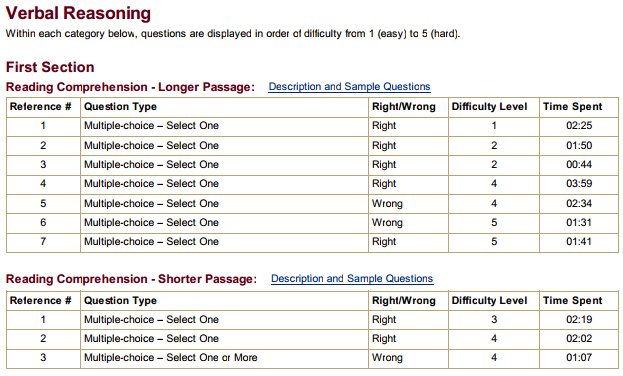Click the Reference # header in first table

point(41,107)
